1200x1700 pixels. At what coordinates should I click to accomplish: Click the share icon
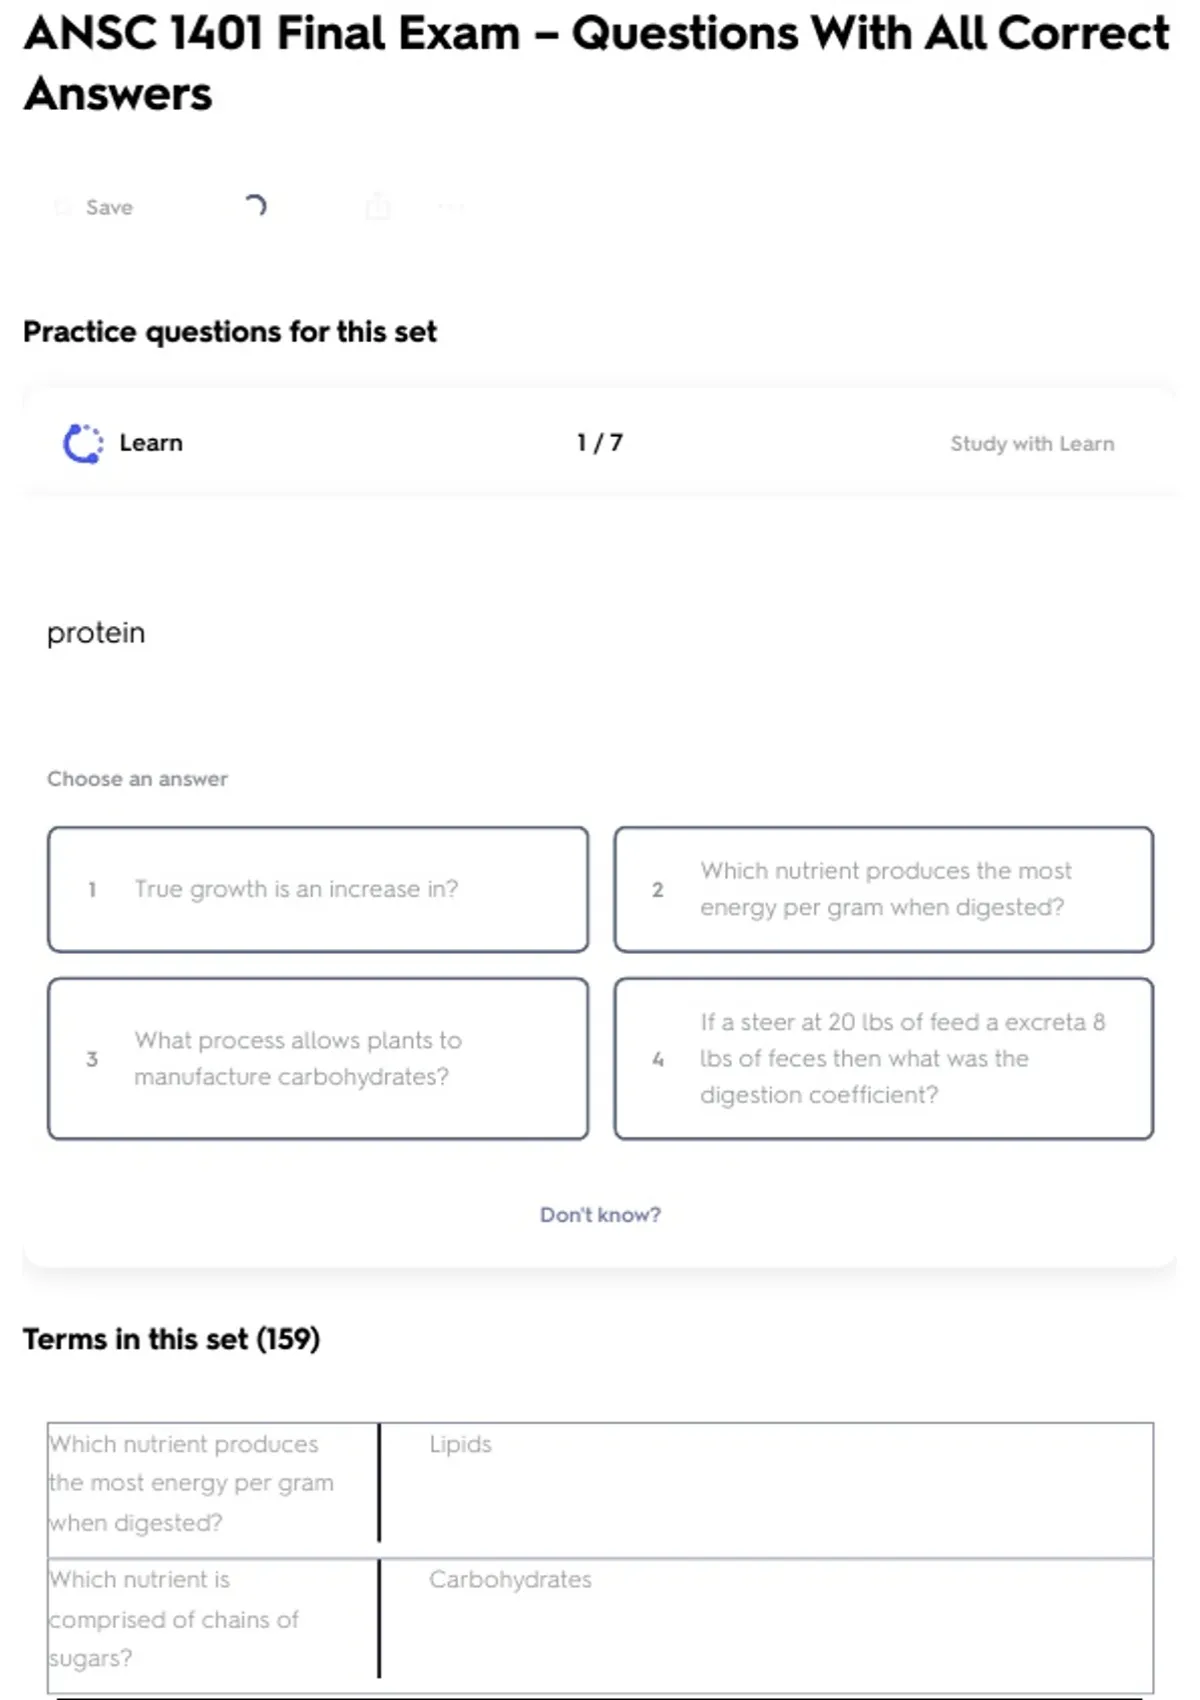click(378, 206)
